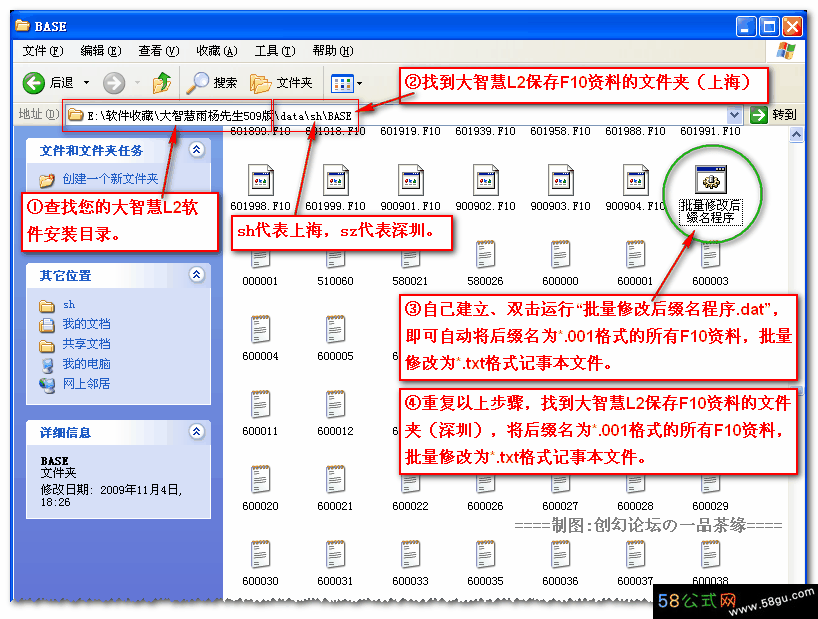Go up one folder level
This screenshot has width=818, height=619.
162,83
